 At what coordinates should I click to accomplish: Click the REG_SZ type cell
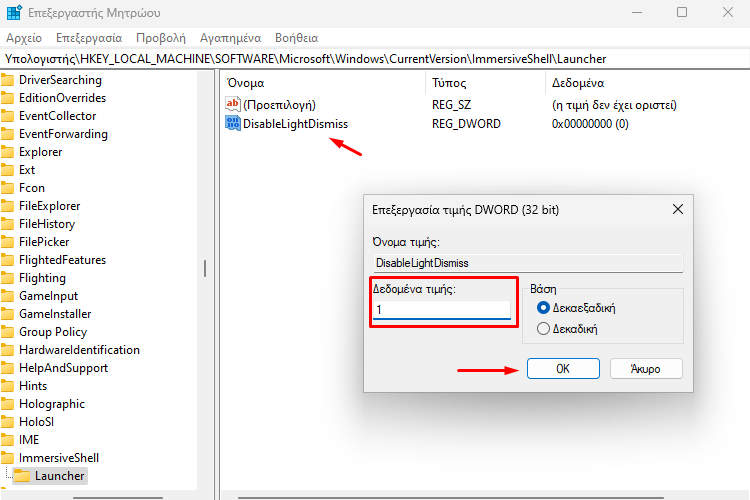pos(452,104)
